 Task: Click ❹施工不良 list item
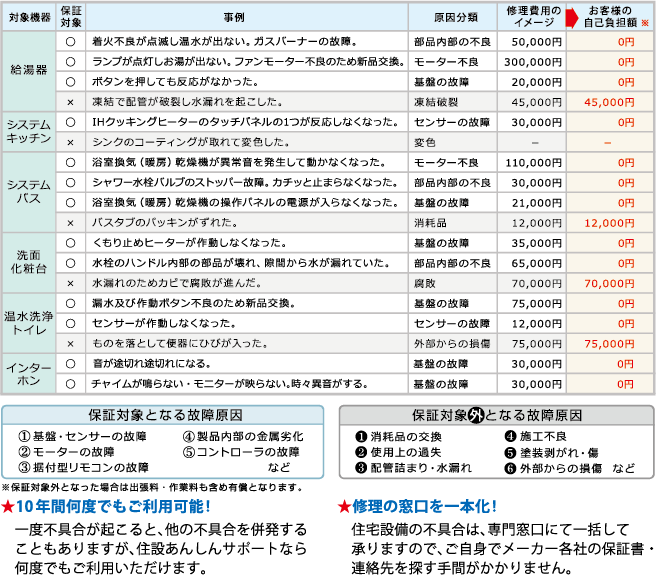tap(536, 437)
